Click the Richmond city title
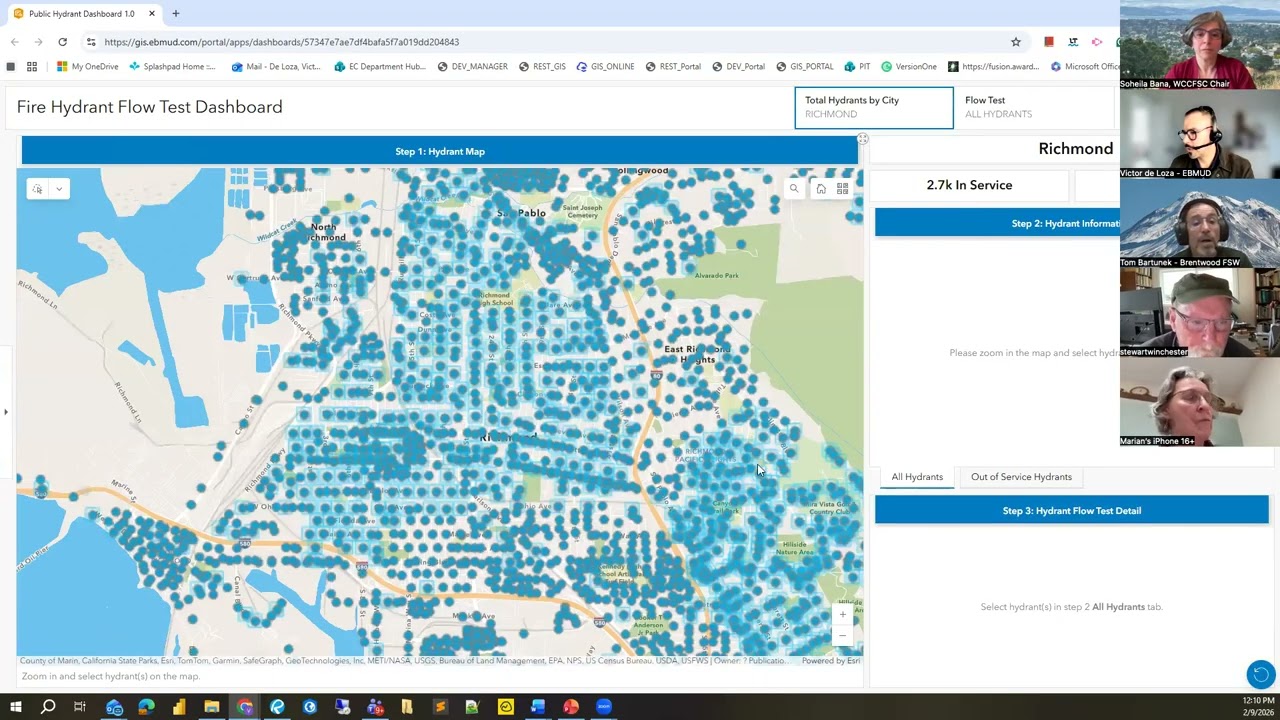The width and height of the screenshot is (1280, 720). tap(1075, 149)
